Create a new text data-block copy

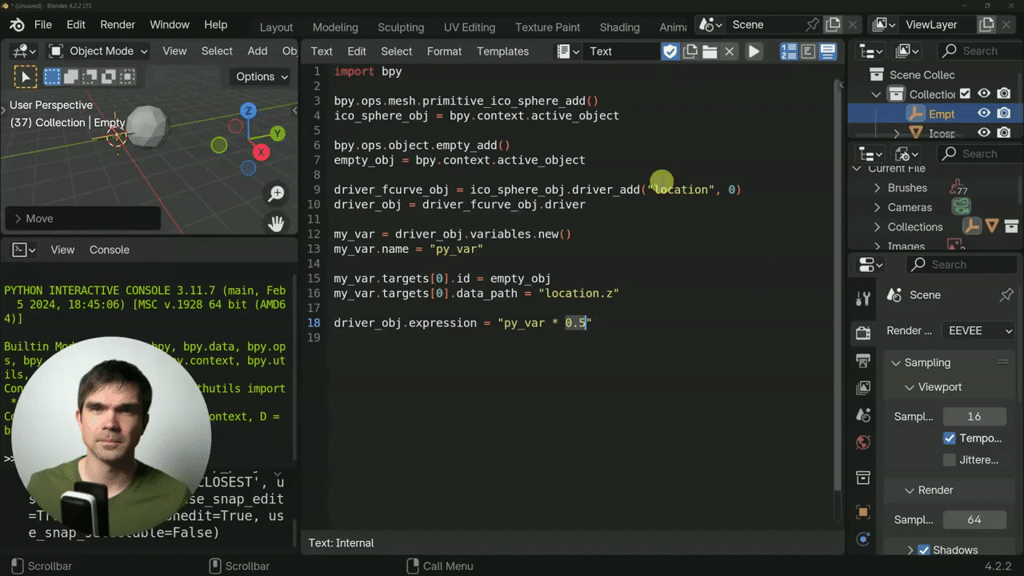click(x=690, y=51)
